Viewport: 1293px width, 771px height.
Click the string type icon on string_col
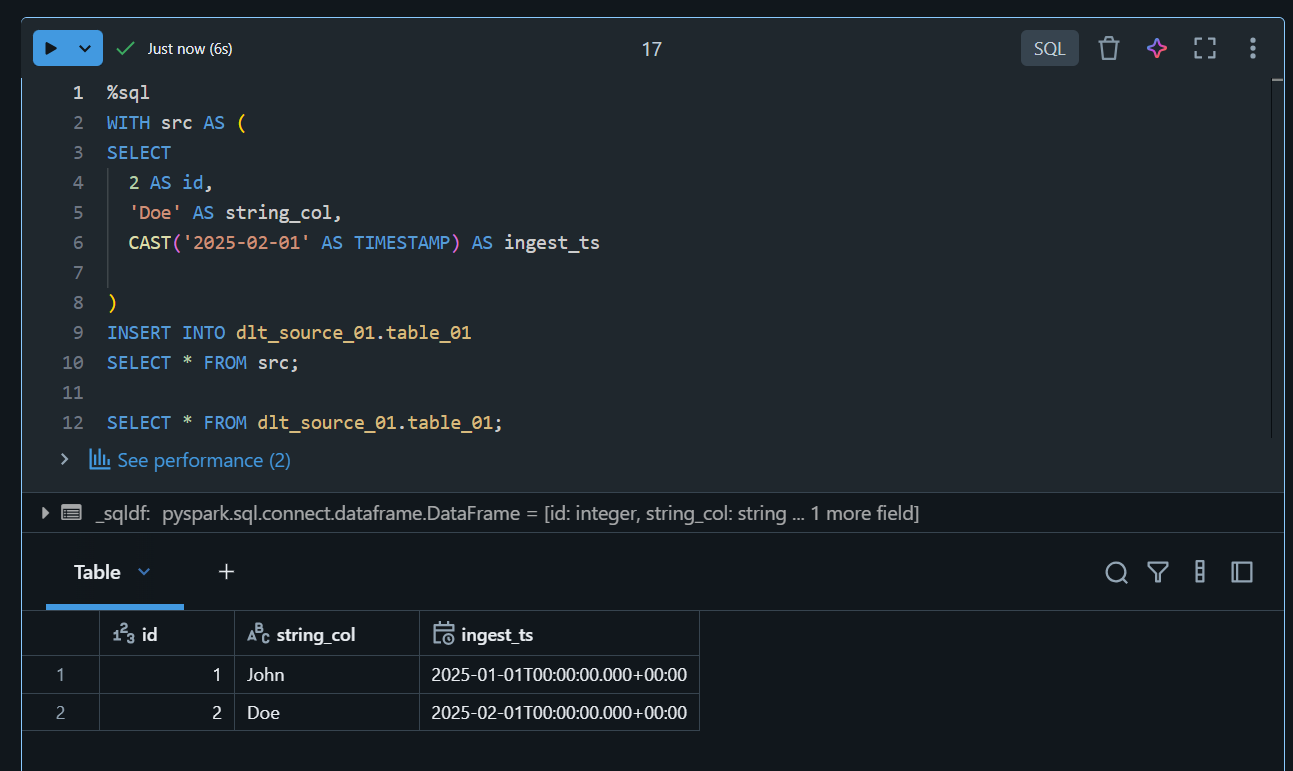pyautogui.click(x=256, y=632)
